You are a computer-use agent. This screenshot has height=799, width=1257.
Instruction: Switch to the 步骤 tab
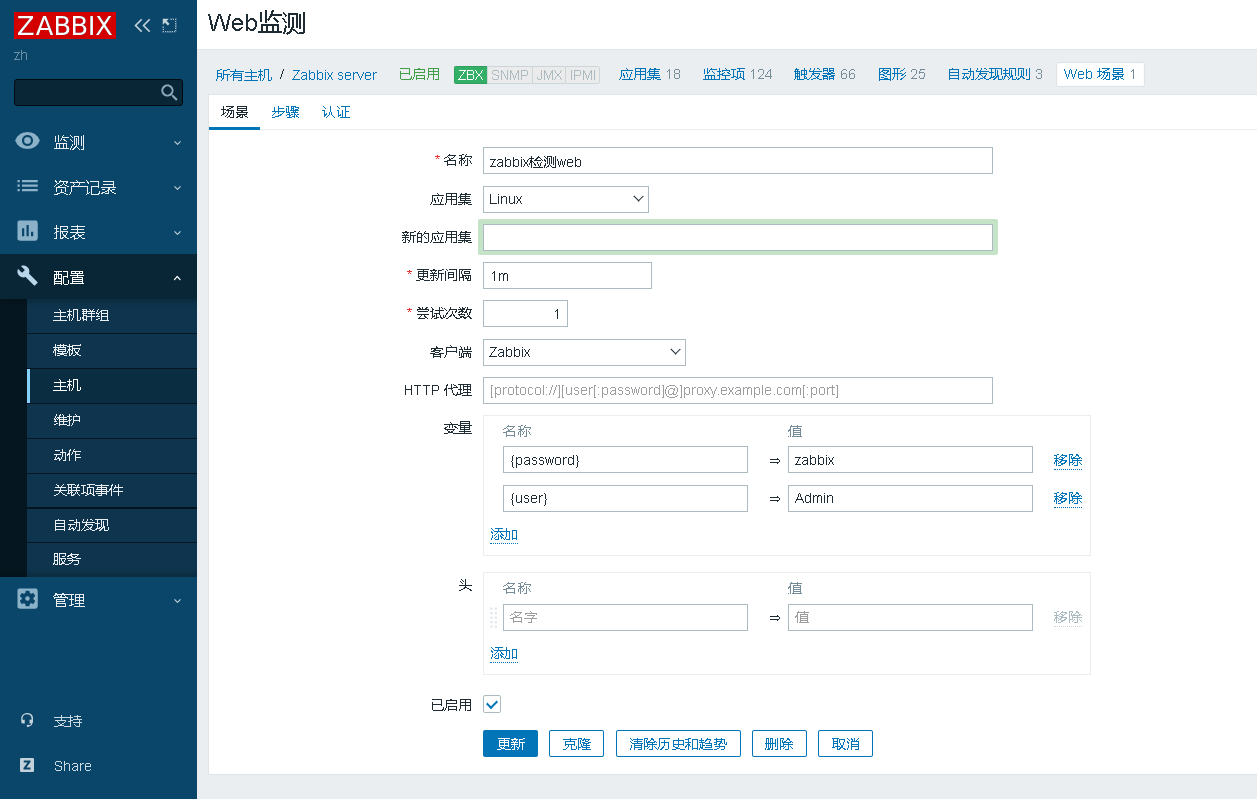click(285, 112)
